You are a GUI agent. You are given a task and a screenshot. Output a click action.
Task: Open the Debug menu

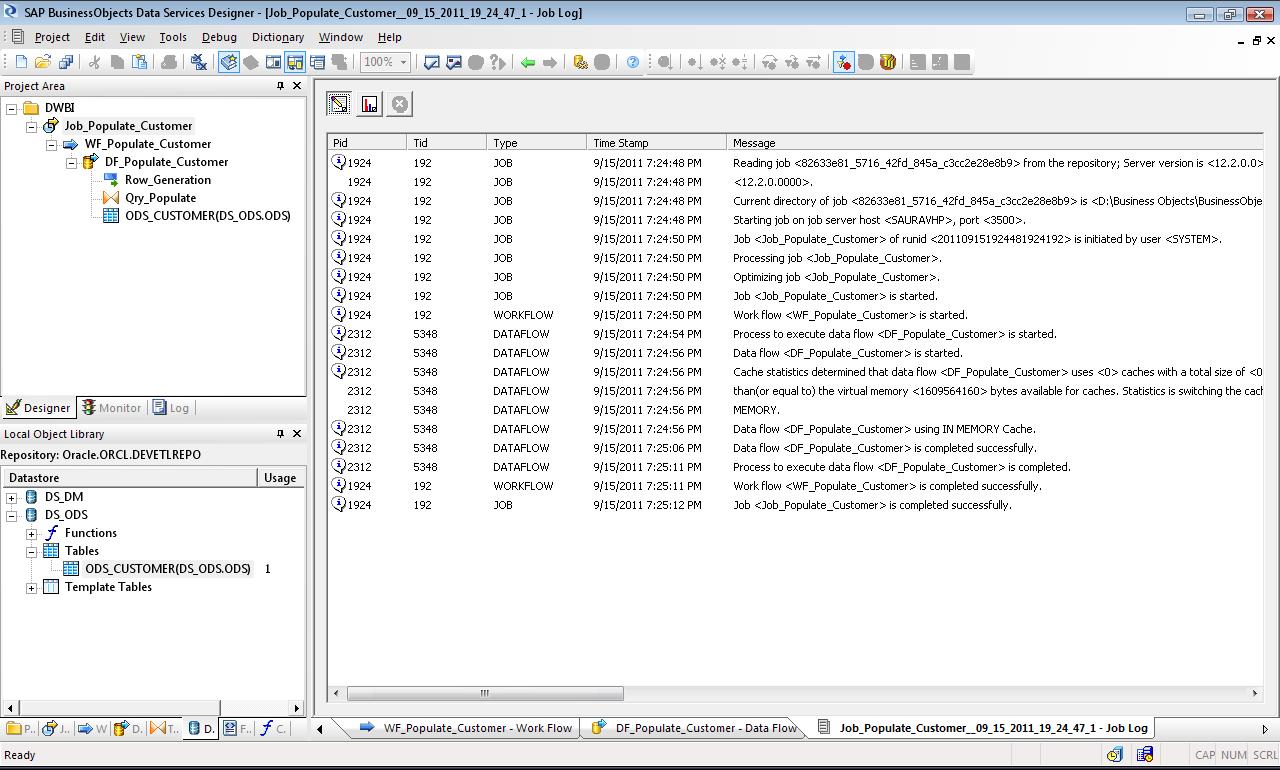click(x=219, y=37)
